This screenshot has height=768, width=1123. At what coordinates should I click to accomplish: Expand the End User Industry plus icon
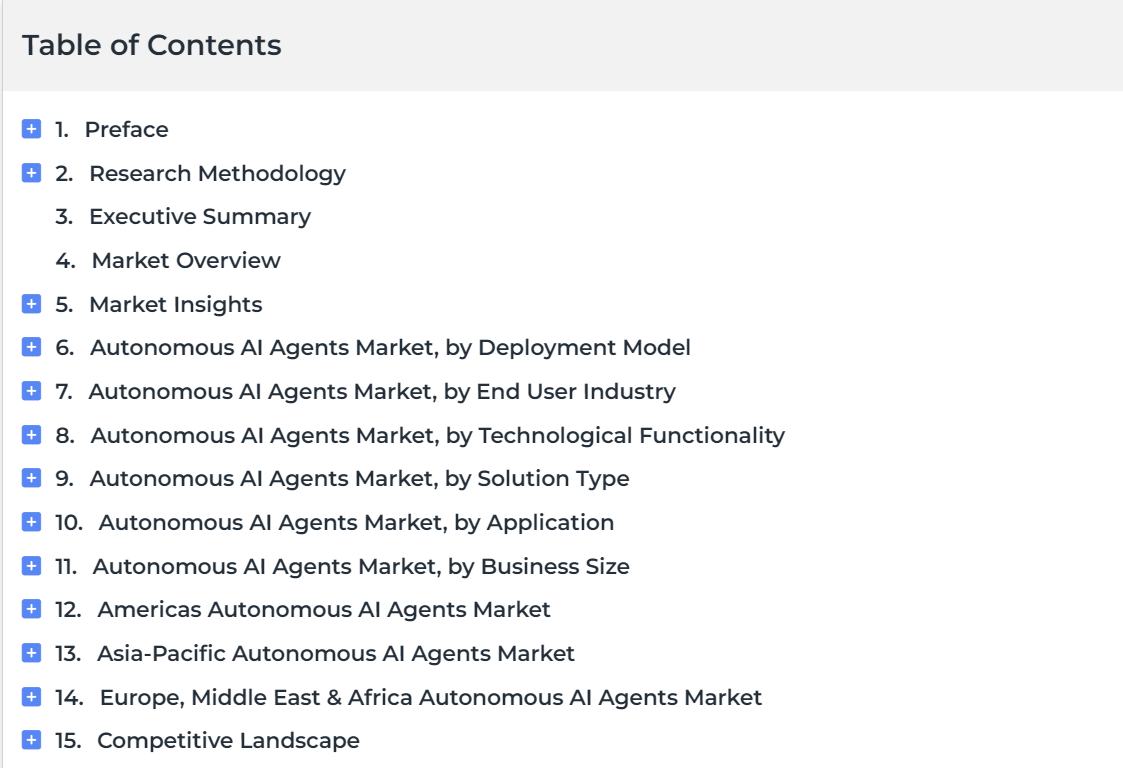click(32, 390)
